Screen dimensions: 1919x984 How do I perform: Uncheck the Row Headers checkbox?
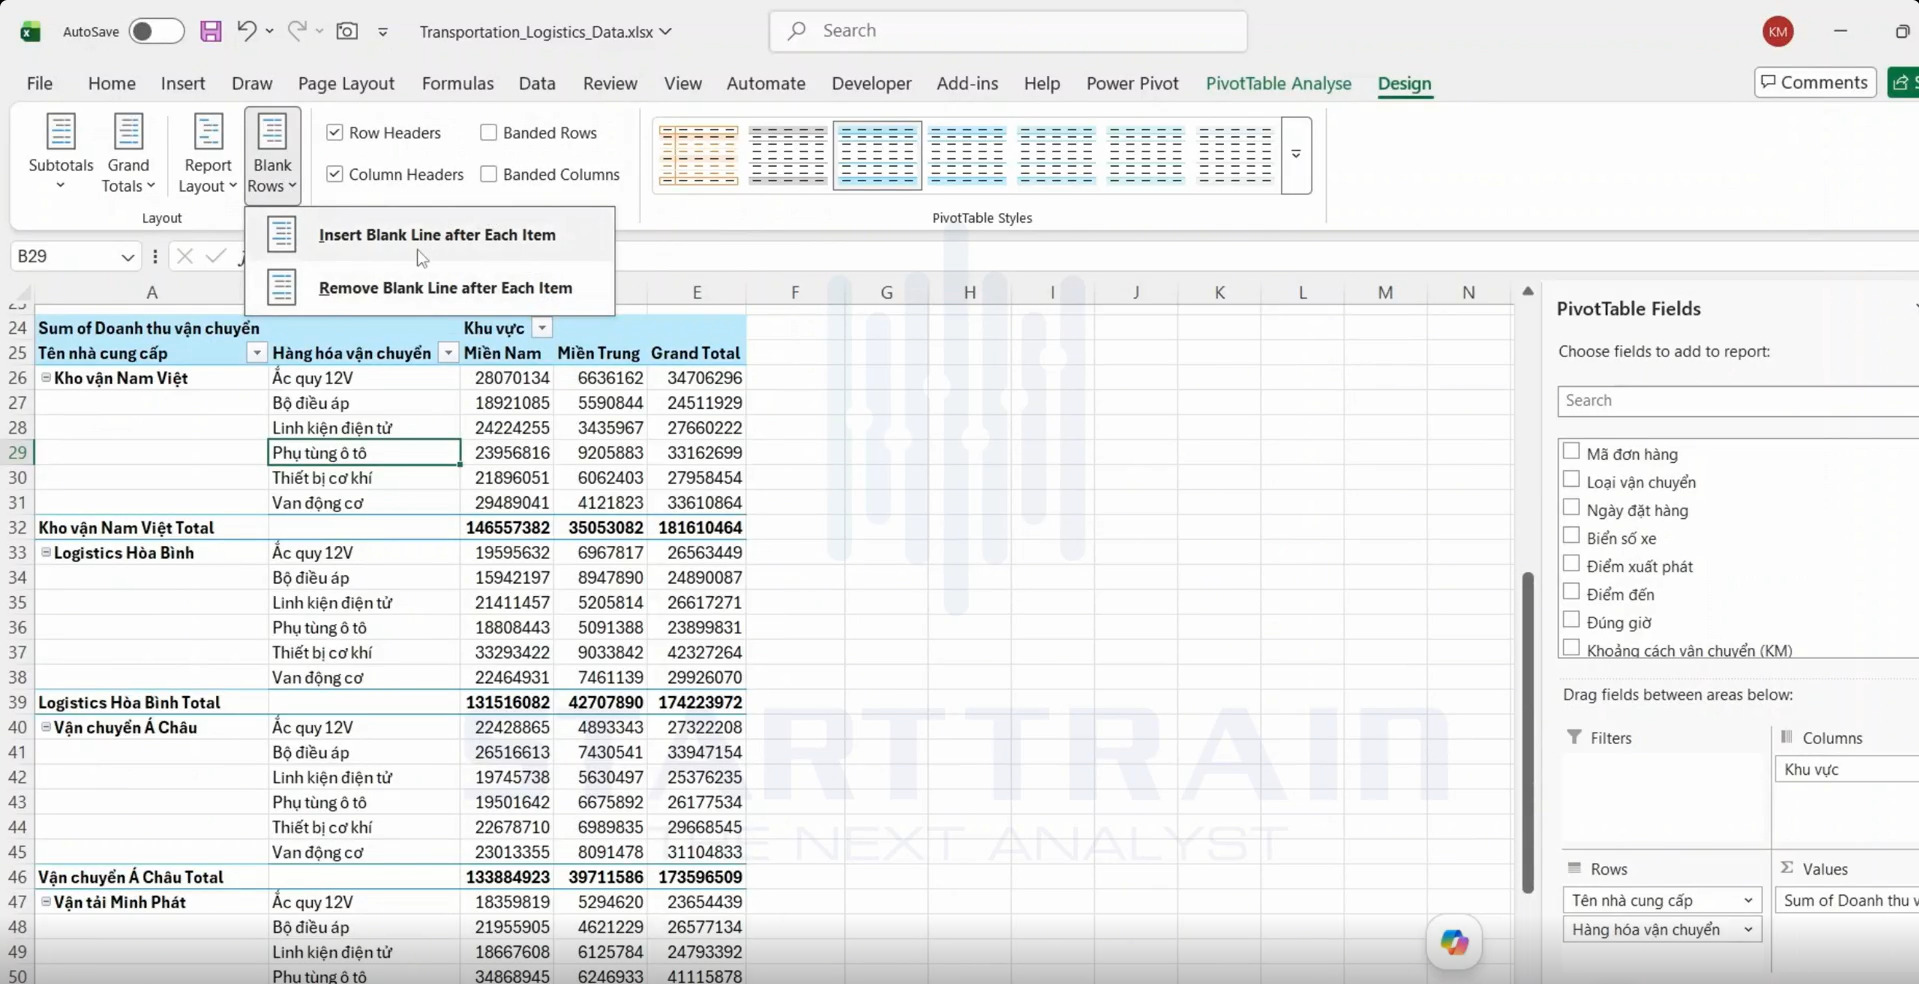[x=335, y=132]
